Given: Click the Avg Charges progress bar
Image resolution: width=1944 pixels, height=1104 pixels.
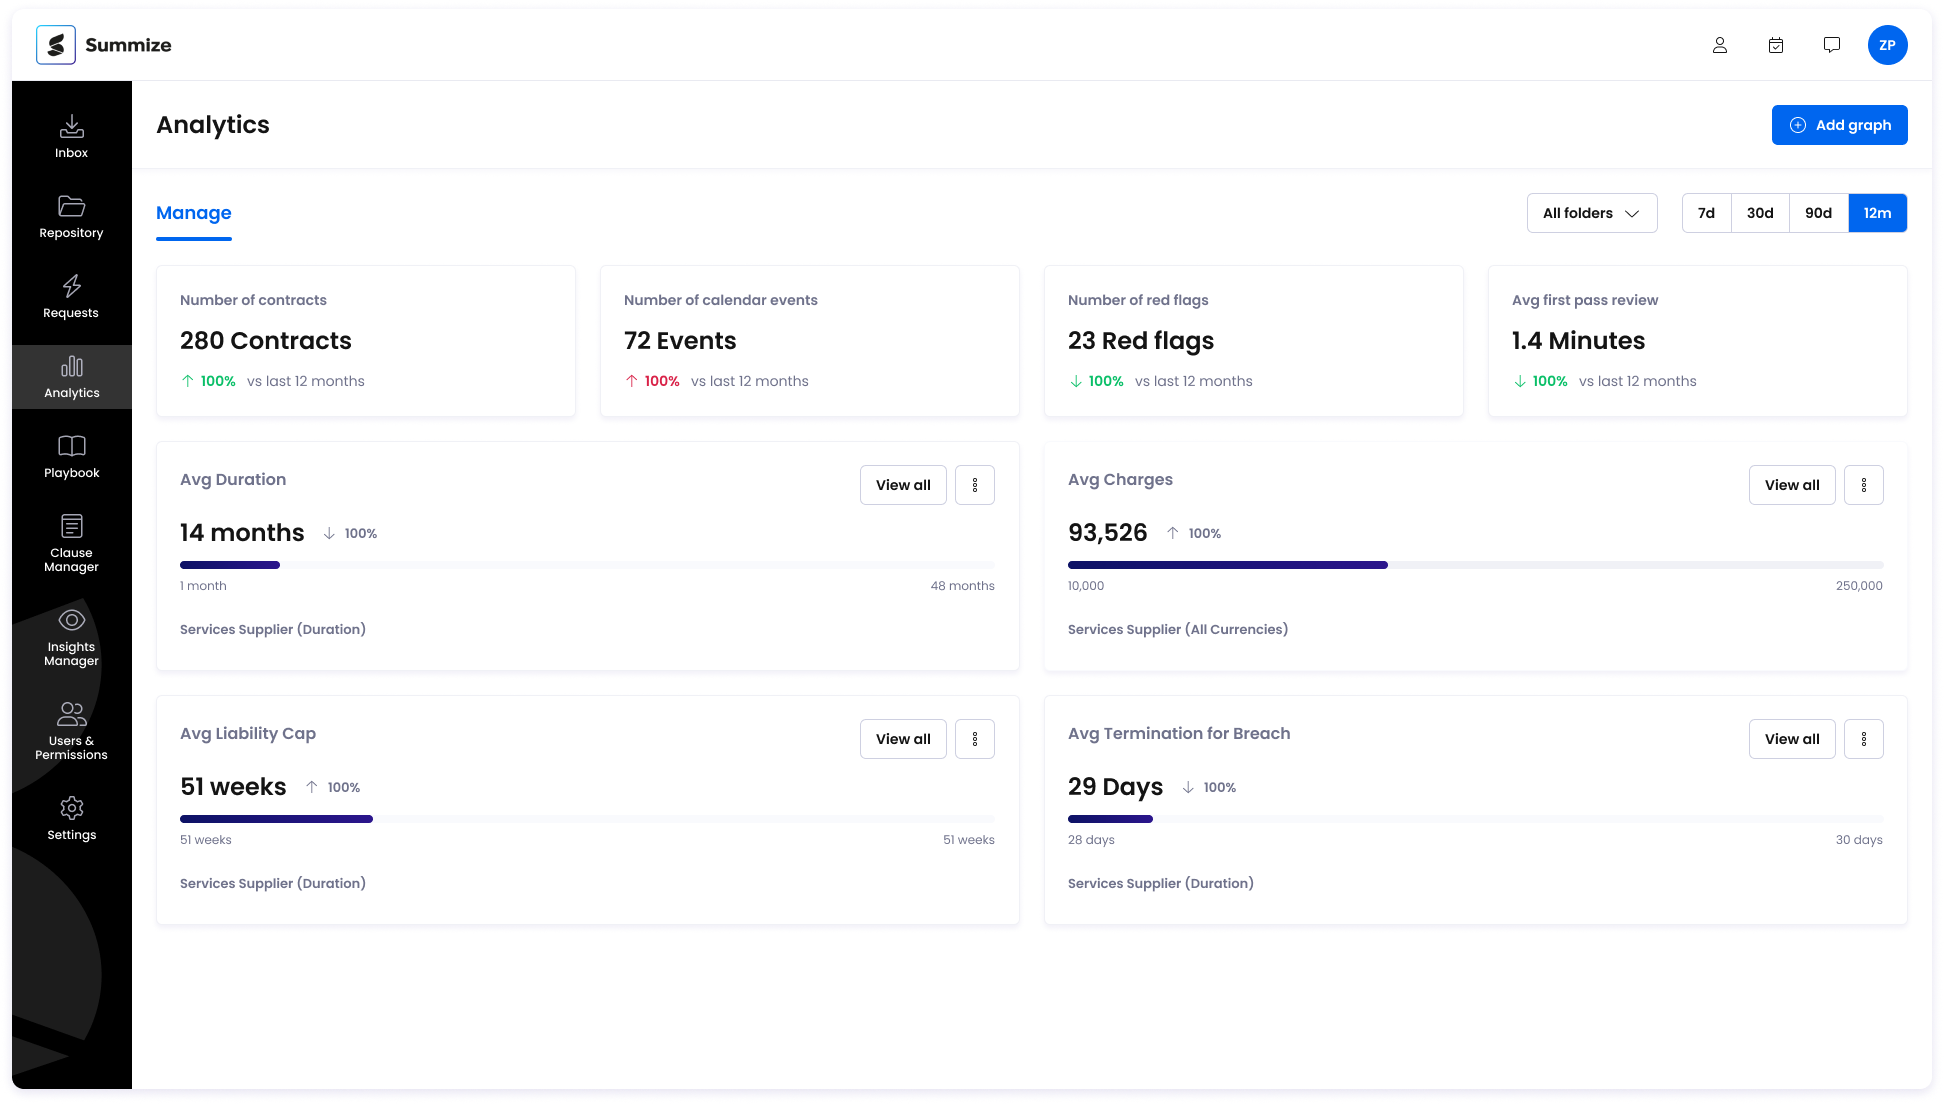Looking at the screenshot, I should point(1475,565).
